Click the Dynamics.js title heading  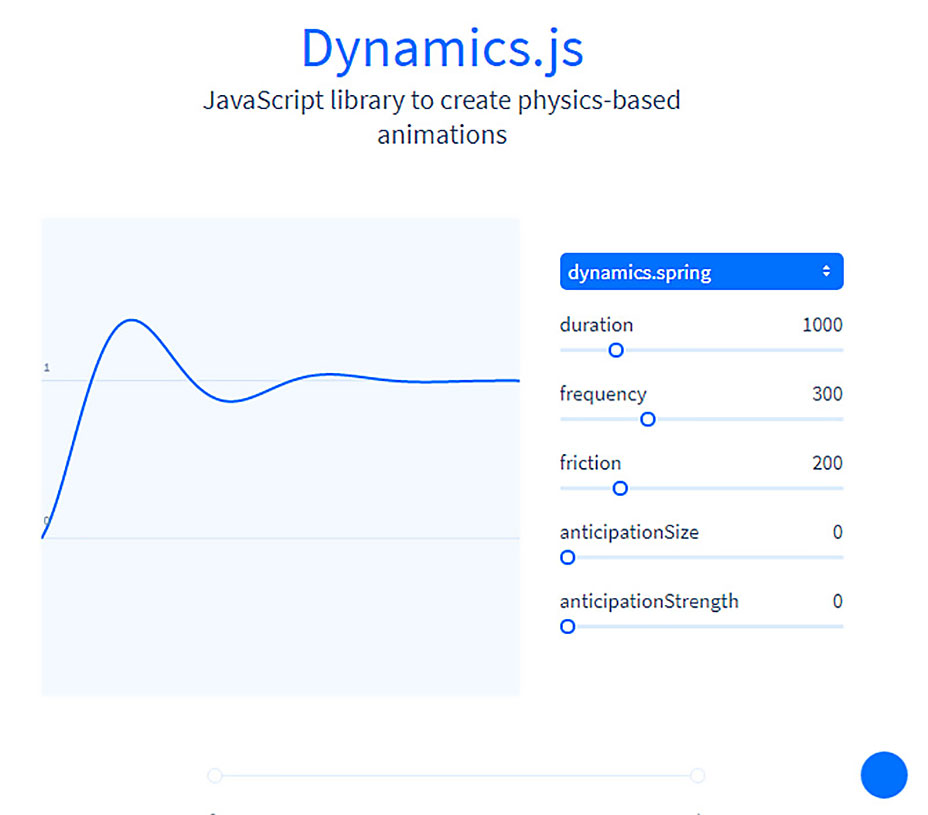pos(442,48)
